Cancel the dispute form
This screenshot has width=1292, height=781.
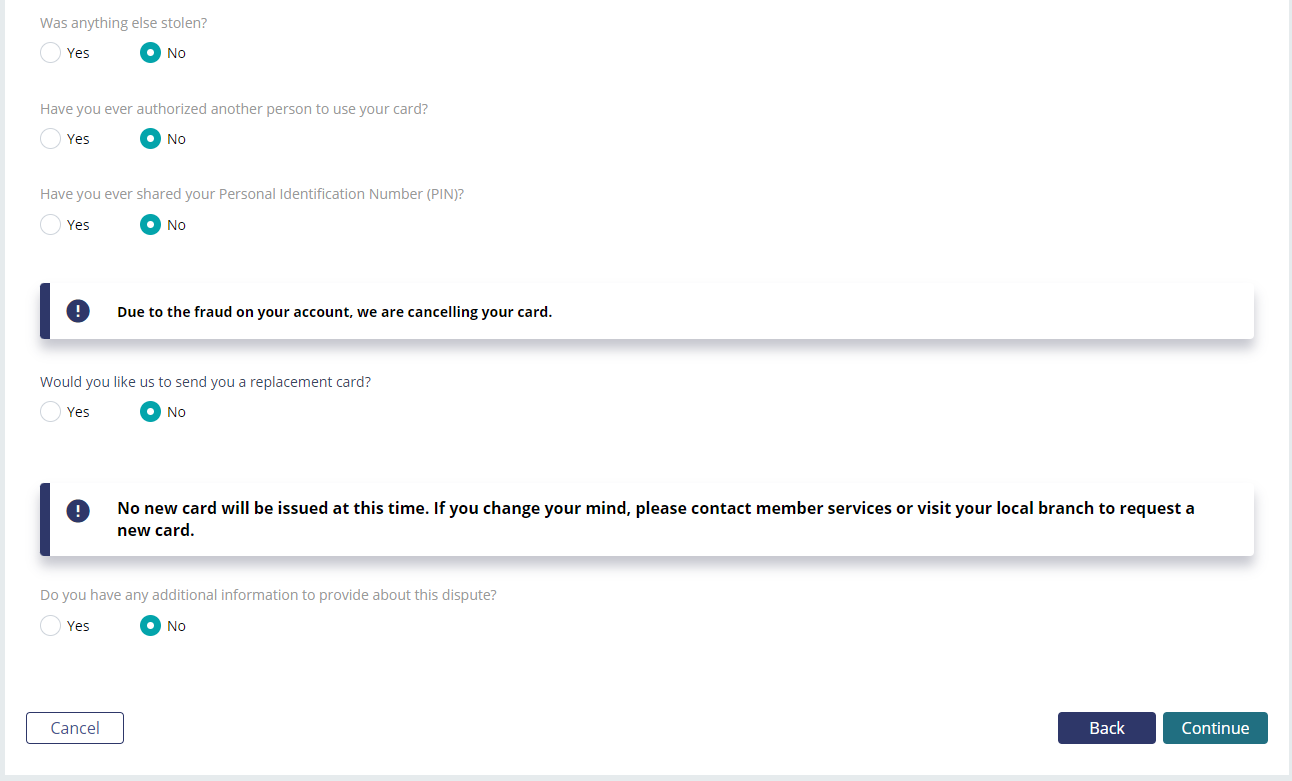(x=75, y=728)
